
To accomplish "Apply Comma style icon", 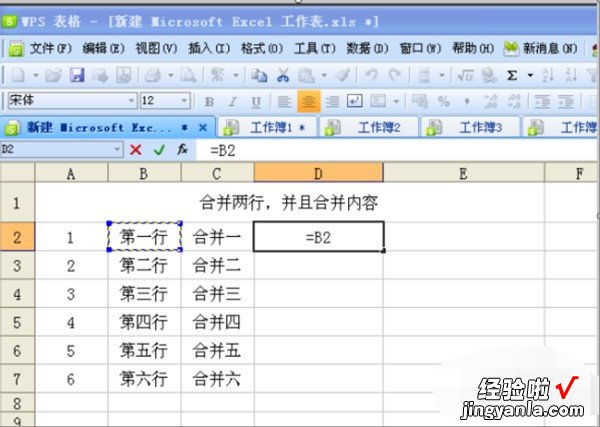I will click(x=467, y=102).
